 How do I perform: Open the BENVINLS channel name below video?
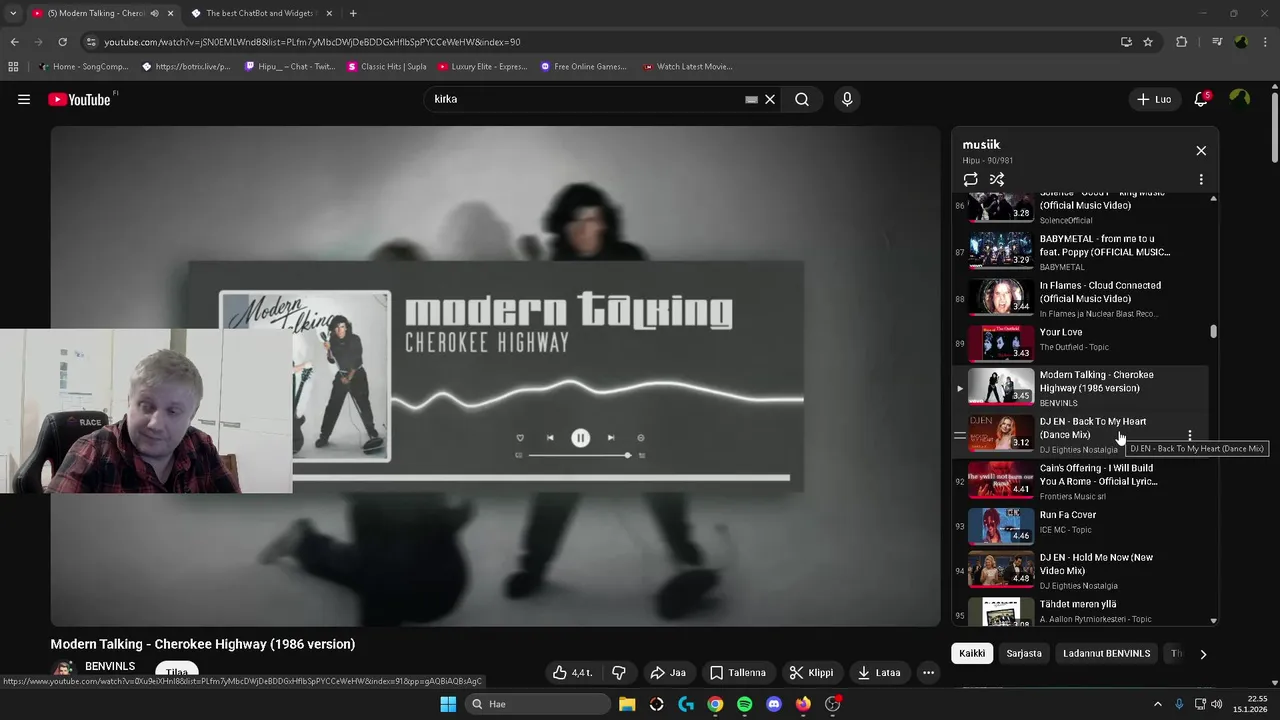[110, 666]
